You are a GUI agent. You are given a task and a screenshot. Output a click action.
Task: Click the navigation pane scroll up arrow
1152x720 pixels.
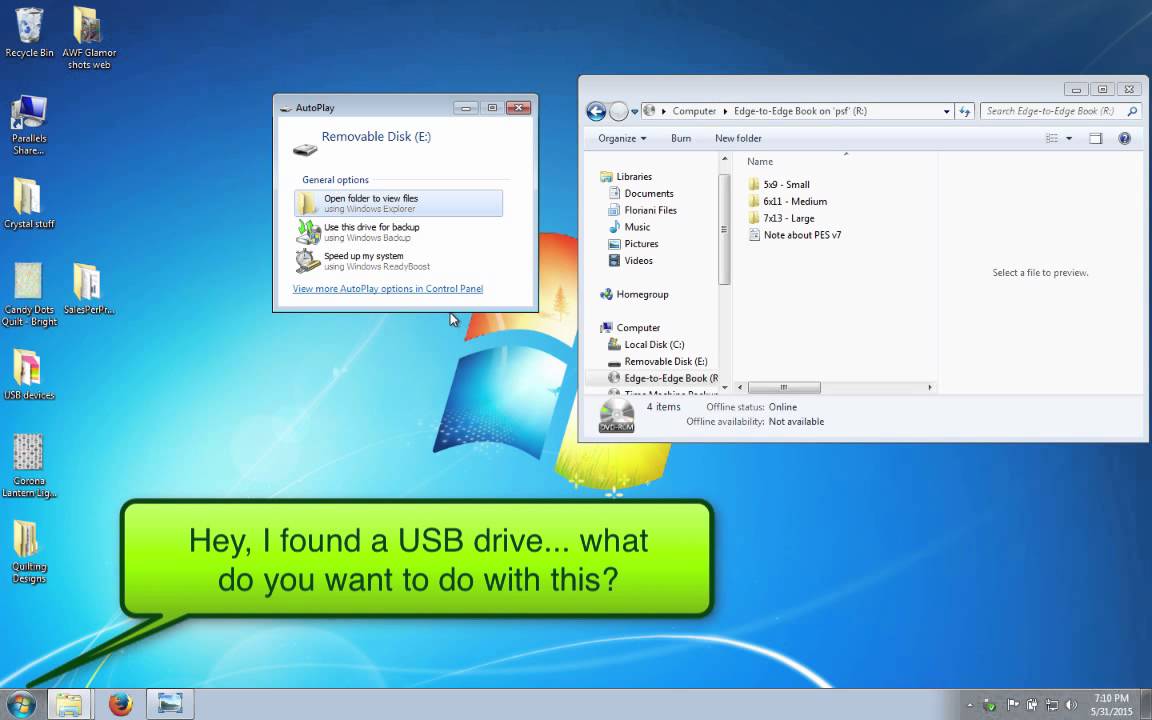coord(724,159)
